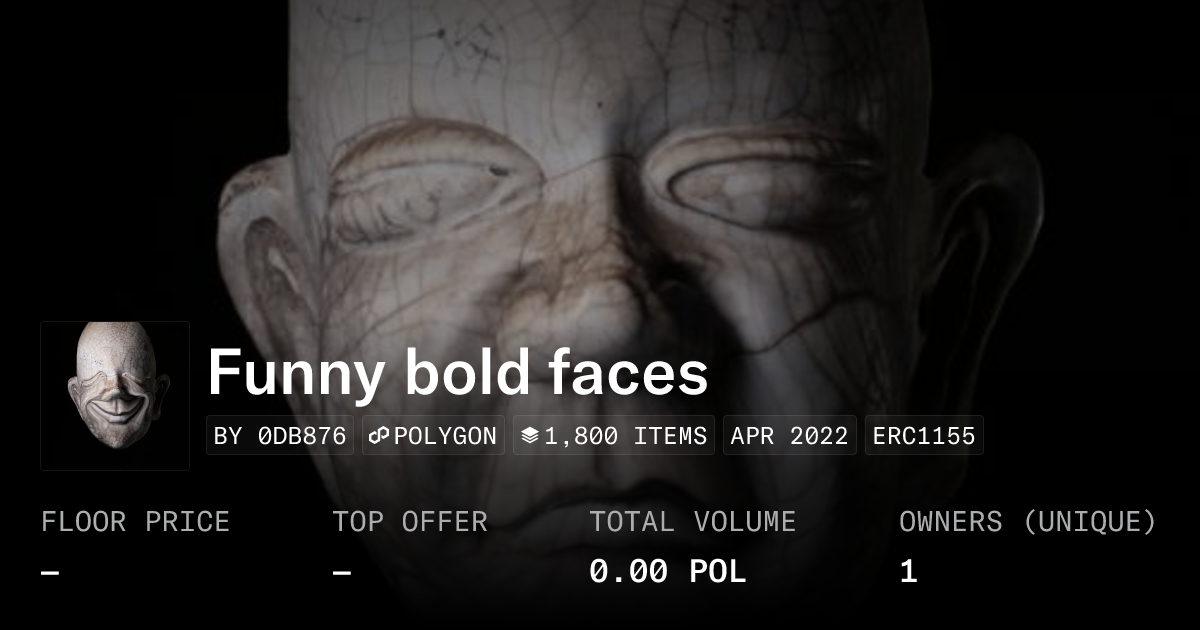Select the TOTAL VOLUME label
The width and height of the screenshot is (1200, 630).
pyautogui.click(x=692, y=522)
